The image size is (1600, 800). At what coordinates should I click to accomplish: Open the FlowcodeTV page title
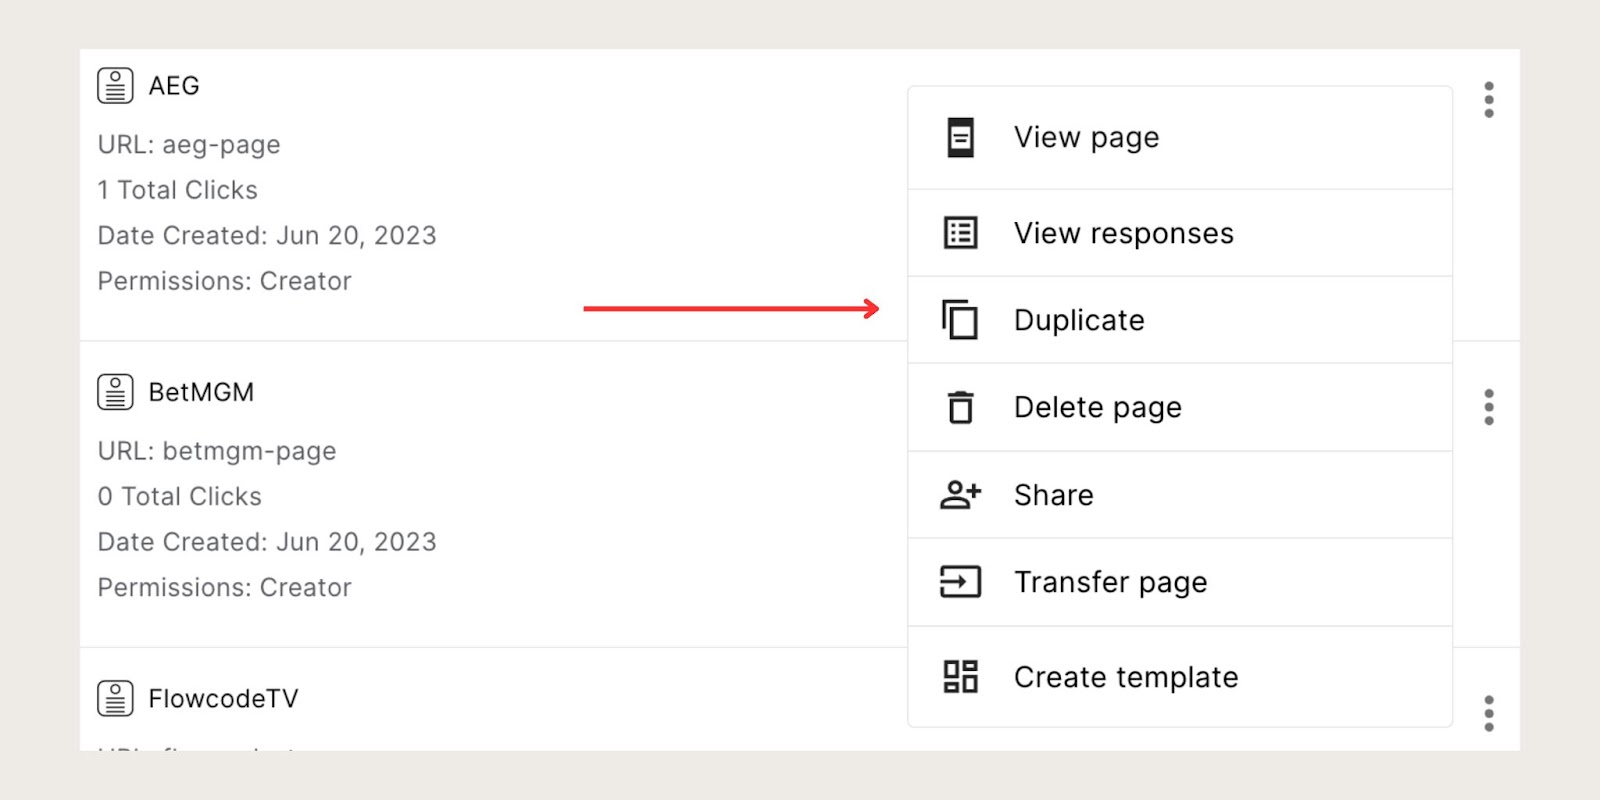223,698
